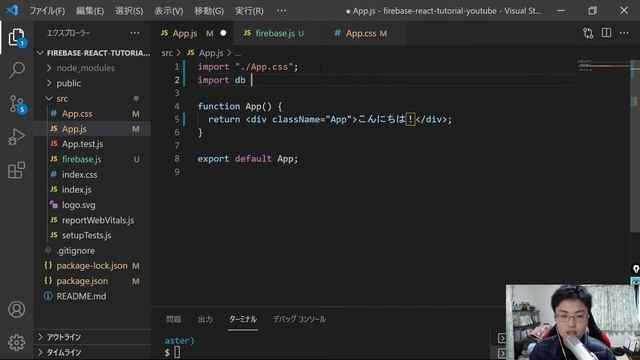The image size is (640, 360).
Task: Open Accounts menu icon
Action: [x=17, y=309]
